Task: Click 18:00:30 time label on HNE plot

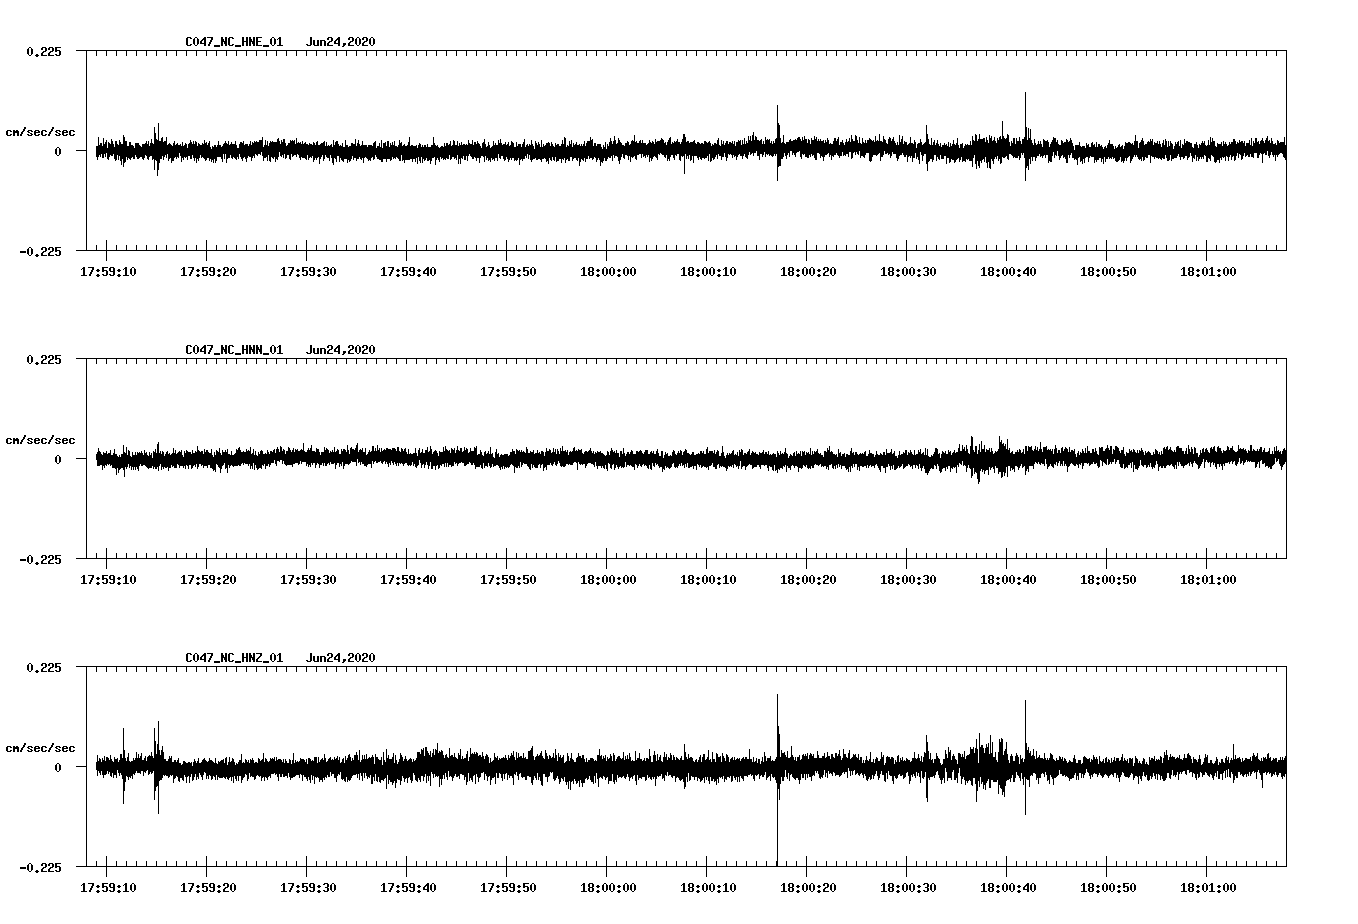Action: (x=908, y=272)
